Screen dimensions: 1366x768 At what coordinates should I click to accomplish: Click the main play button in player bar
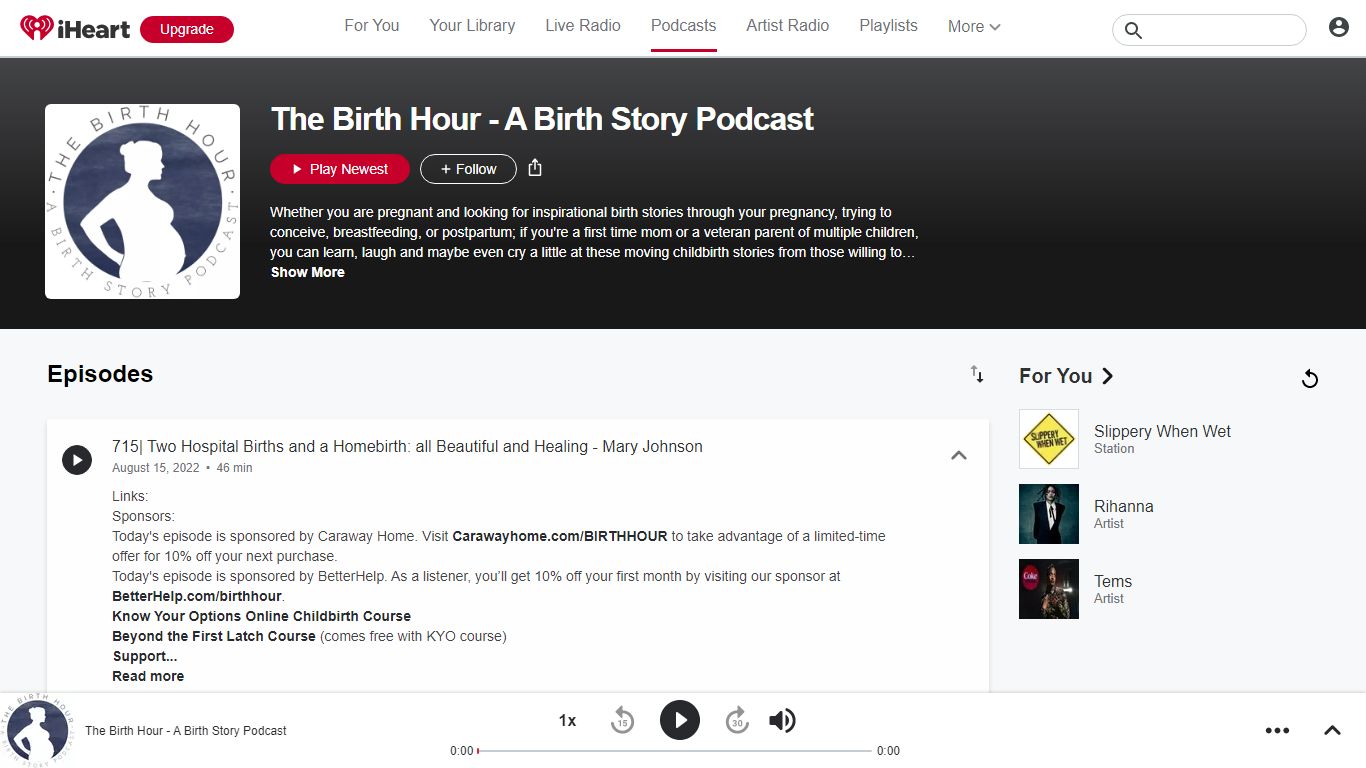[x=680, y=720]
